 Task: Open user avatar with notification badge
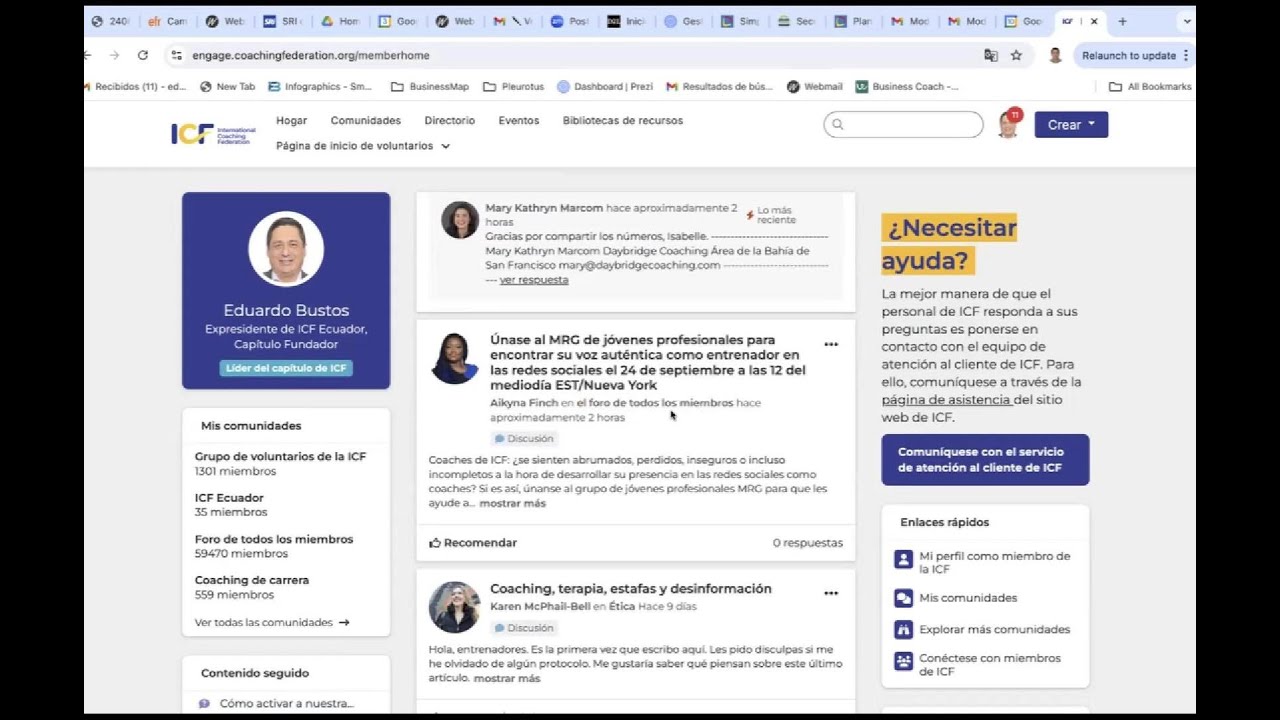tap(1008, 124)
